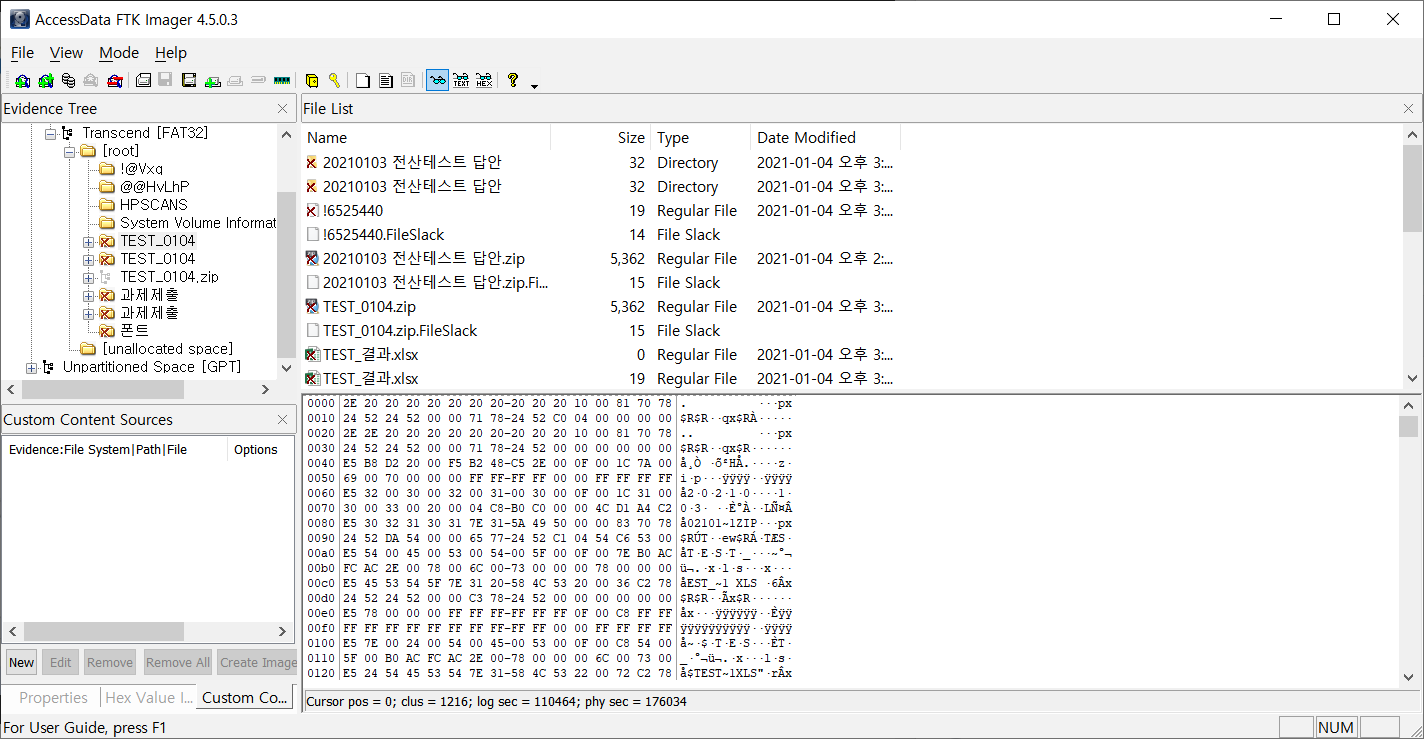Click the grayed Verify Drive/Image icon

coord(258,81)
